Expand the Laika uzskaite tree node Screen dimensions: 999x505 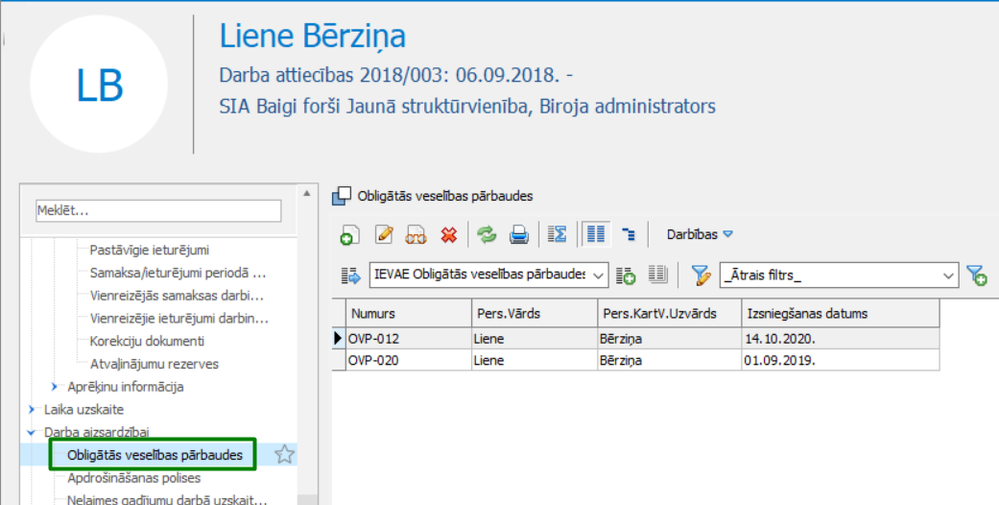(x=31, y=409)
